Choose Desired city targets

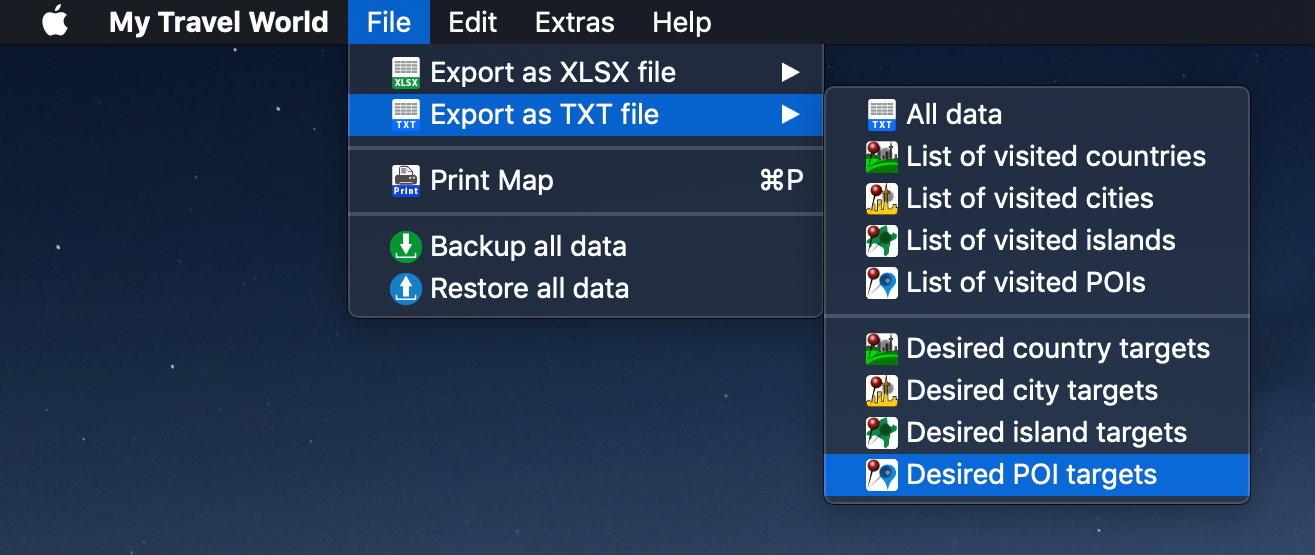tap(1037, 391)
